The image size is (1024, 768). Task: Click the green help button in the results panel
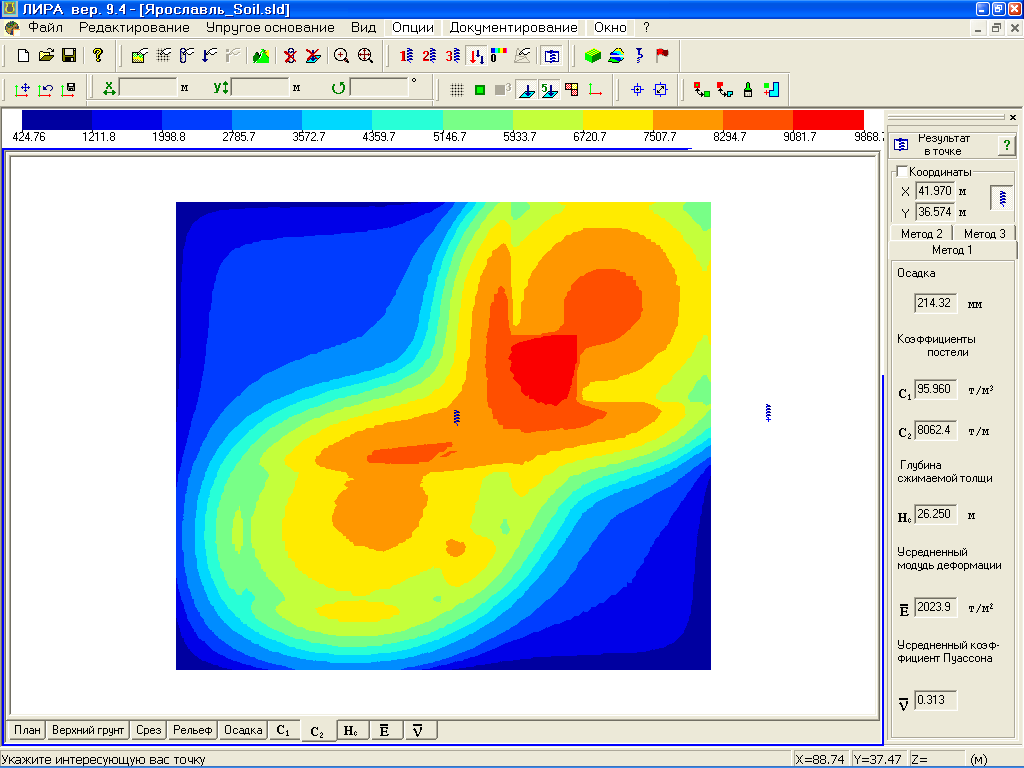[x=1006, y=146]
